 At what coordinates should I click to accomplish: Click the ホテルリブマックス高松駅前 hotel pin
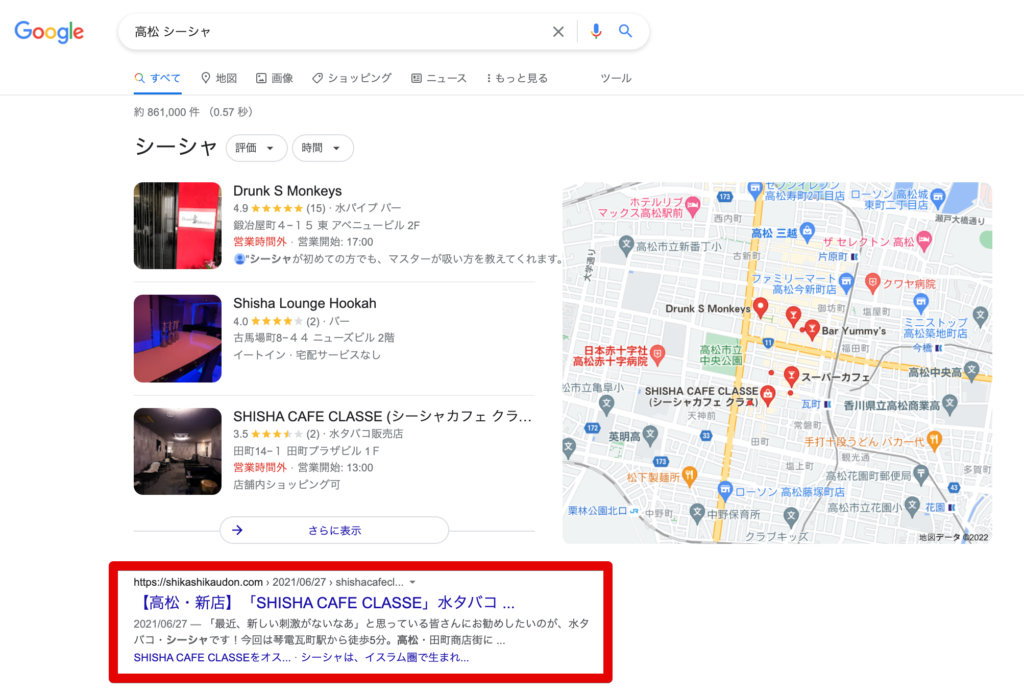[693, 206]
